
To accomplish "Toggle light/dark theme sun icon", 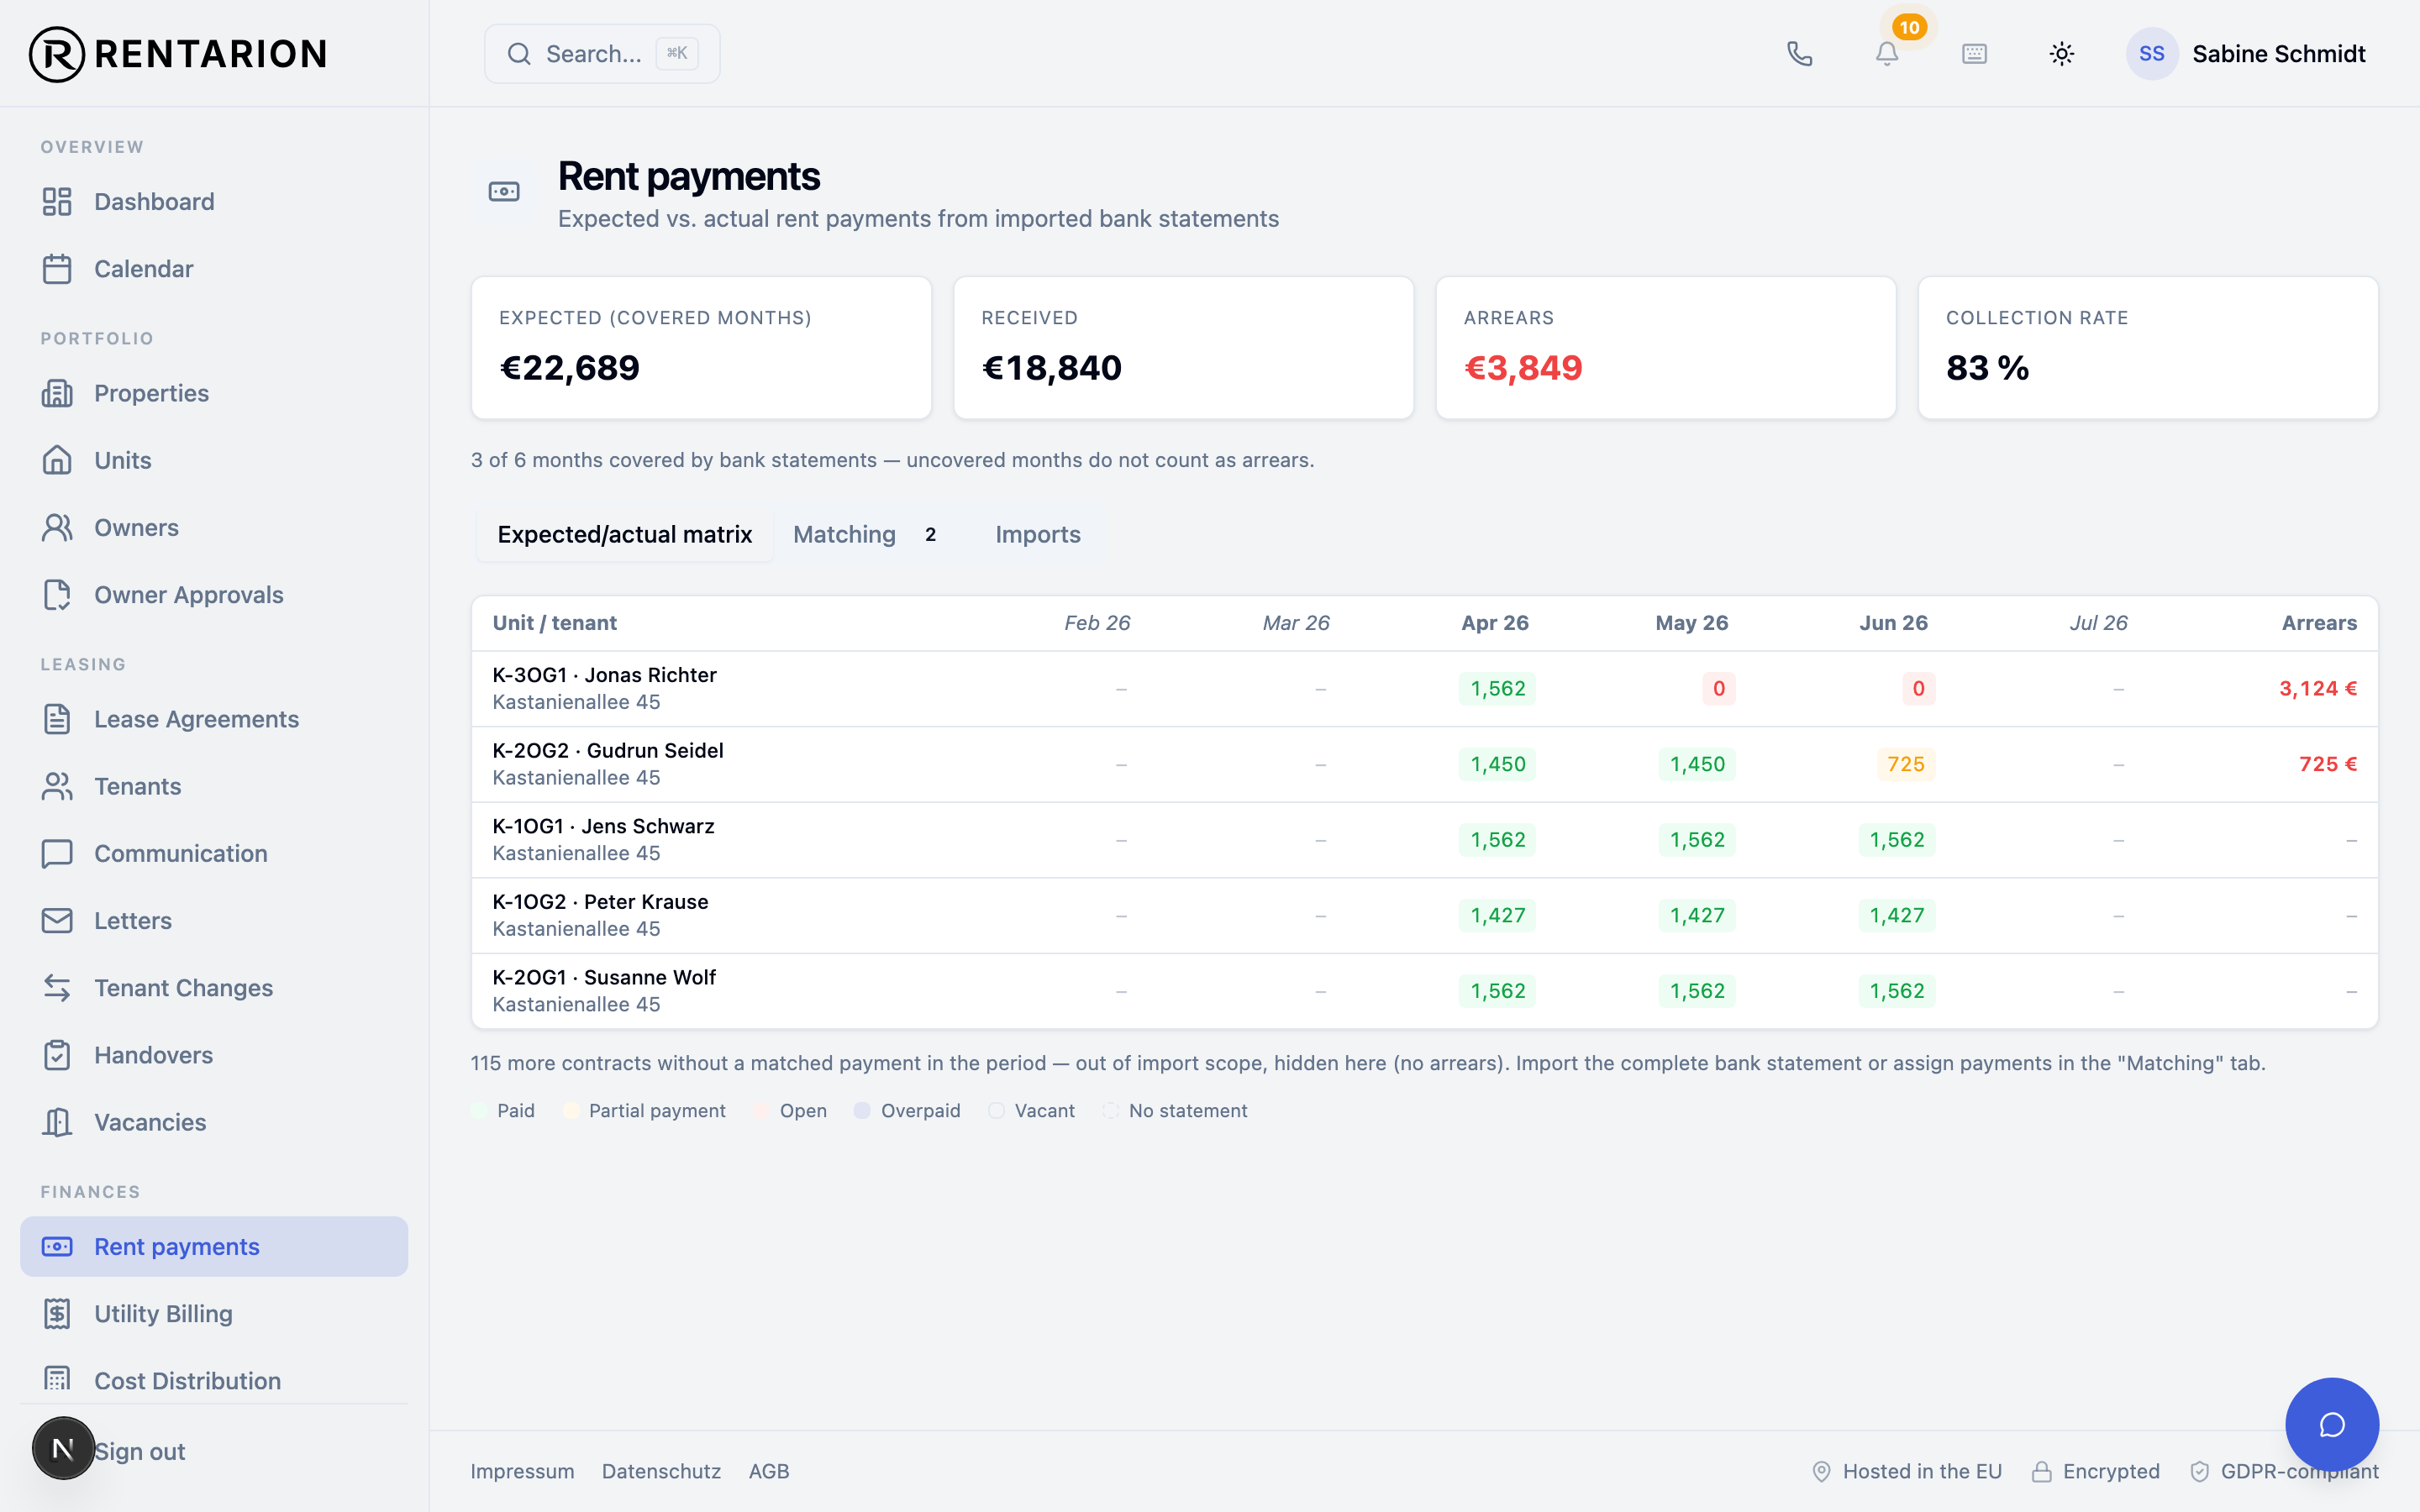I will click(x=2062, y=54).
